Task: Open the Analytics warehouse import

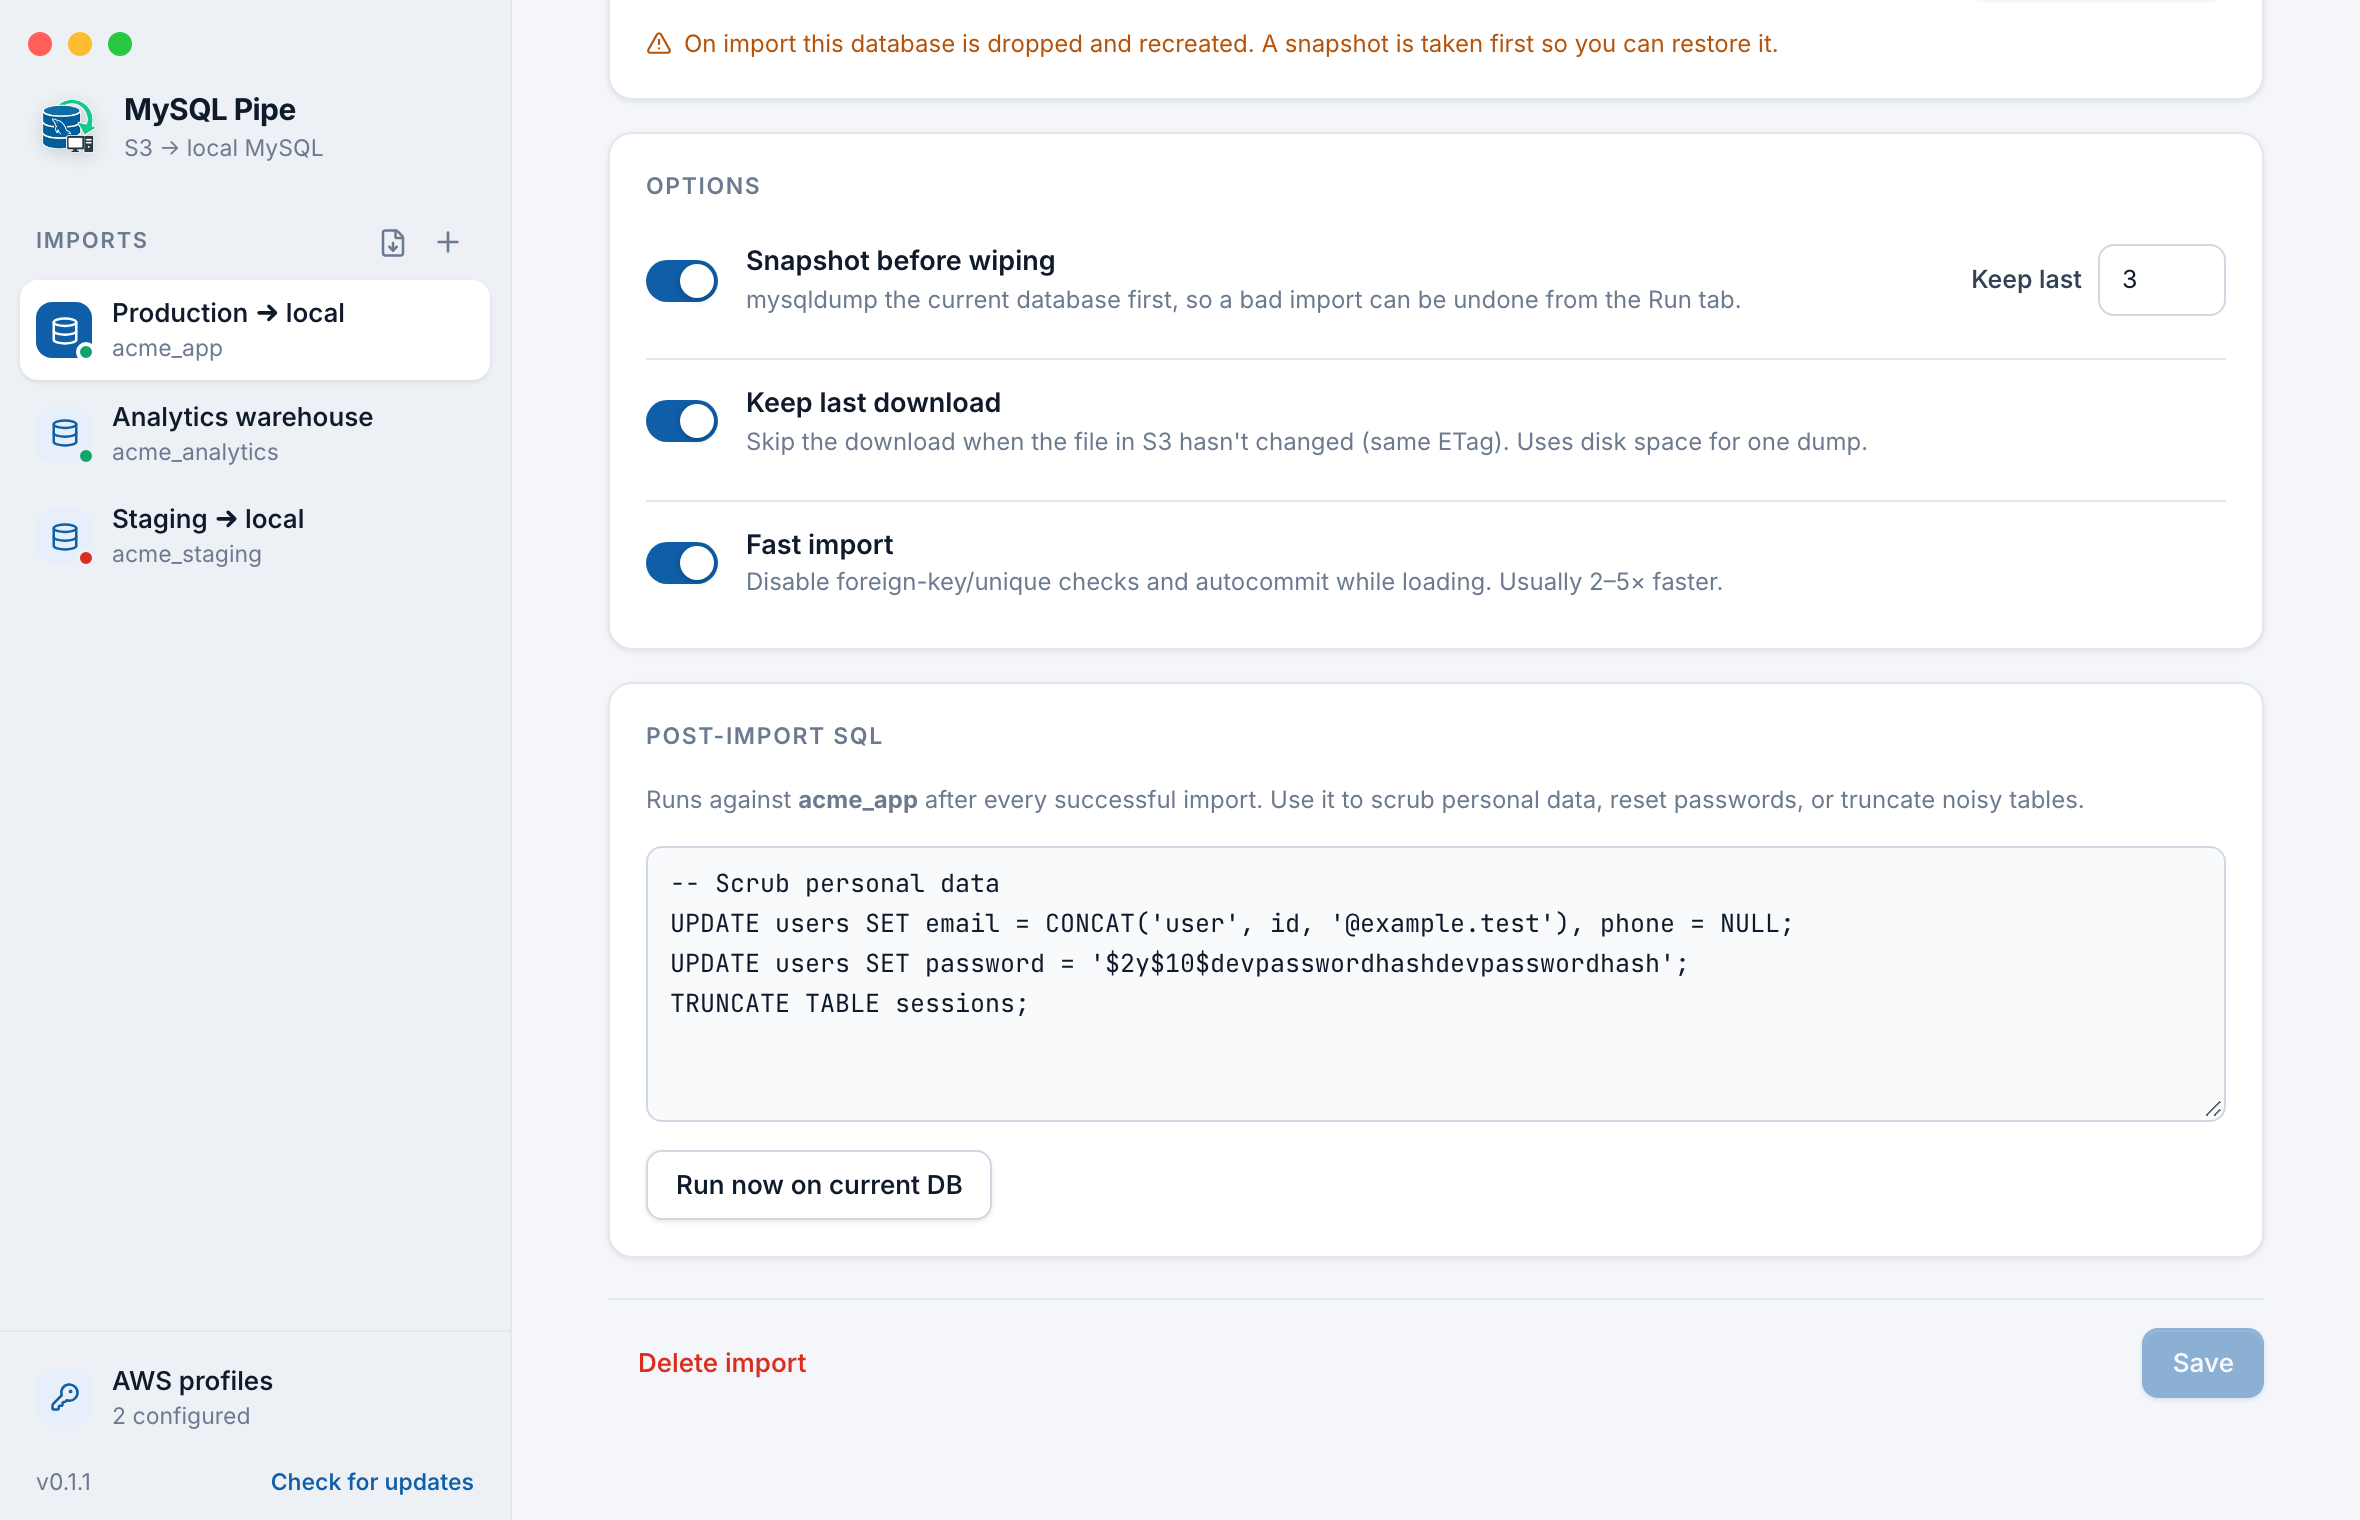Action: 255,433
